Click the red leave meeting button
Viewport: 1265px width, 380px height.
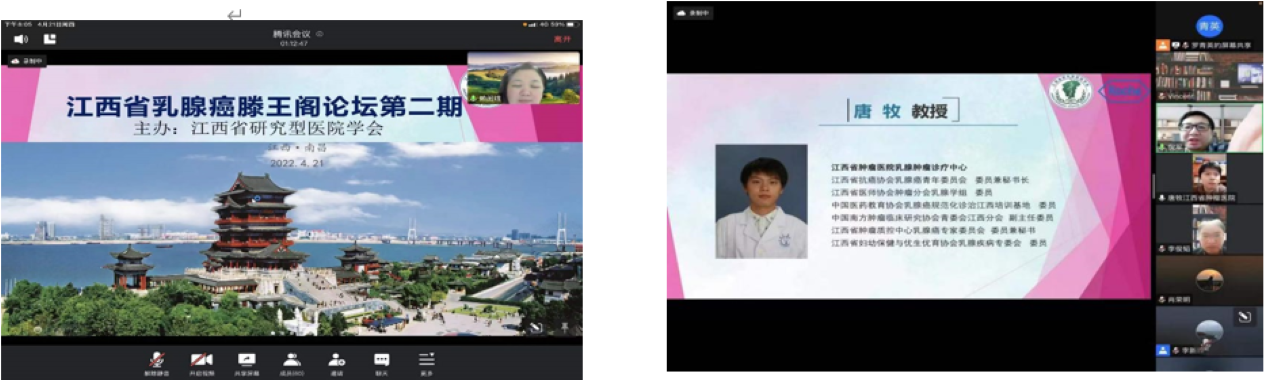click(x=561, y=39)
